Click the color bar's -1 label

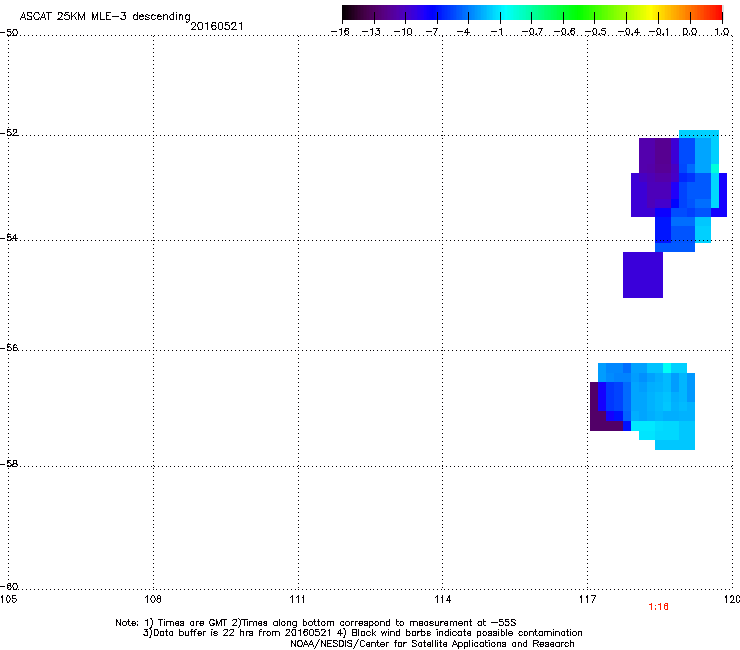[x=496, y=32]
